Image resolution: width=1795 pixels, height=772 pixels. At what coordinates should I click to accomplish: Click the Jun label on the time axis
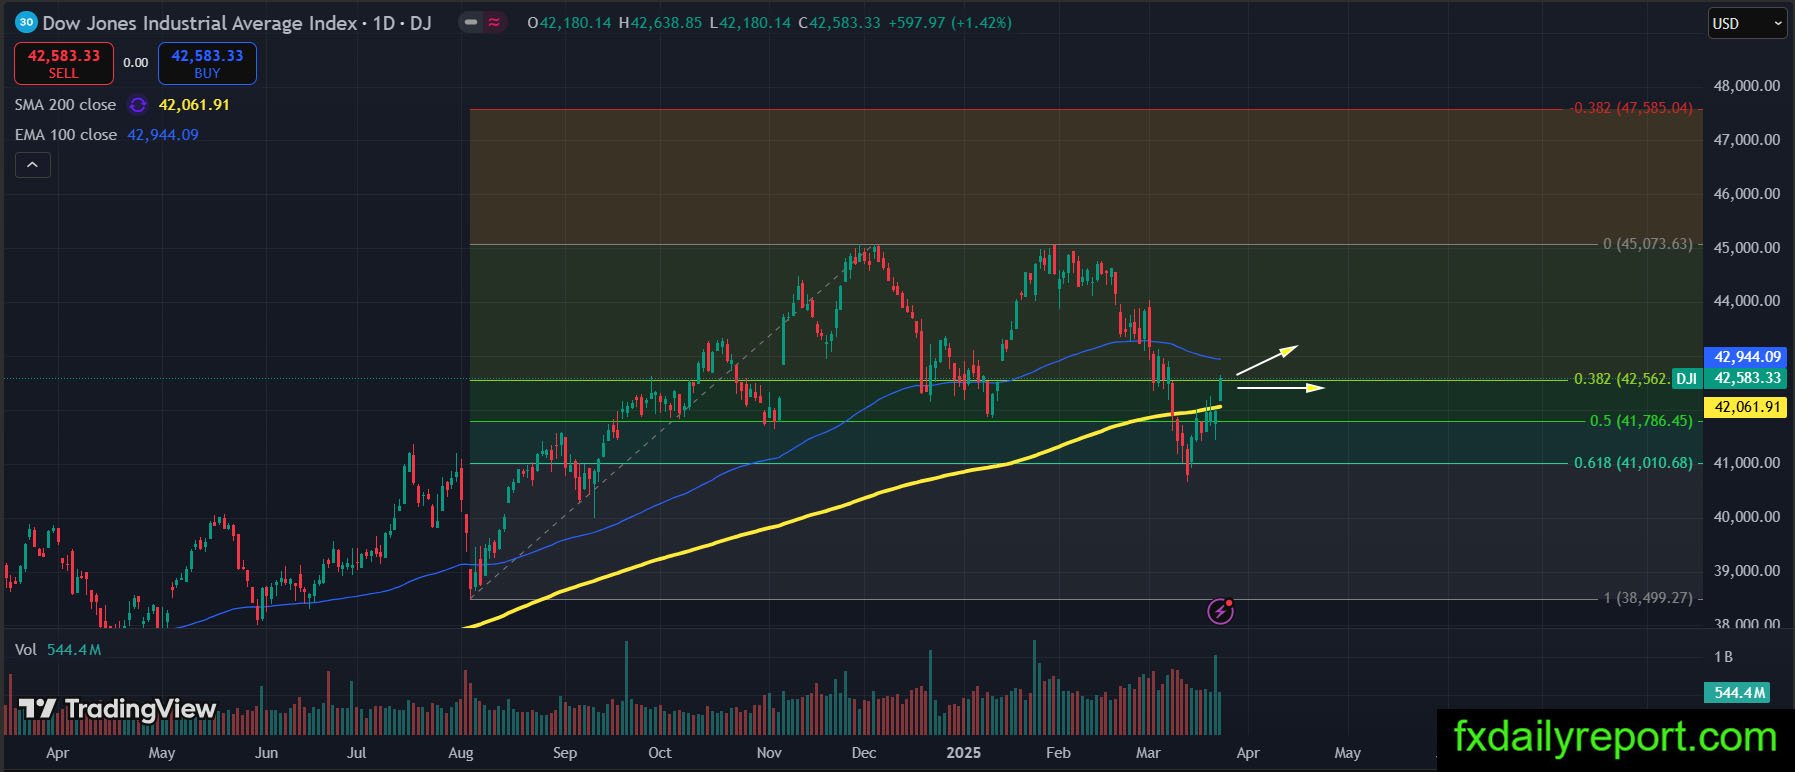click(x=266, y=753)
